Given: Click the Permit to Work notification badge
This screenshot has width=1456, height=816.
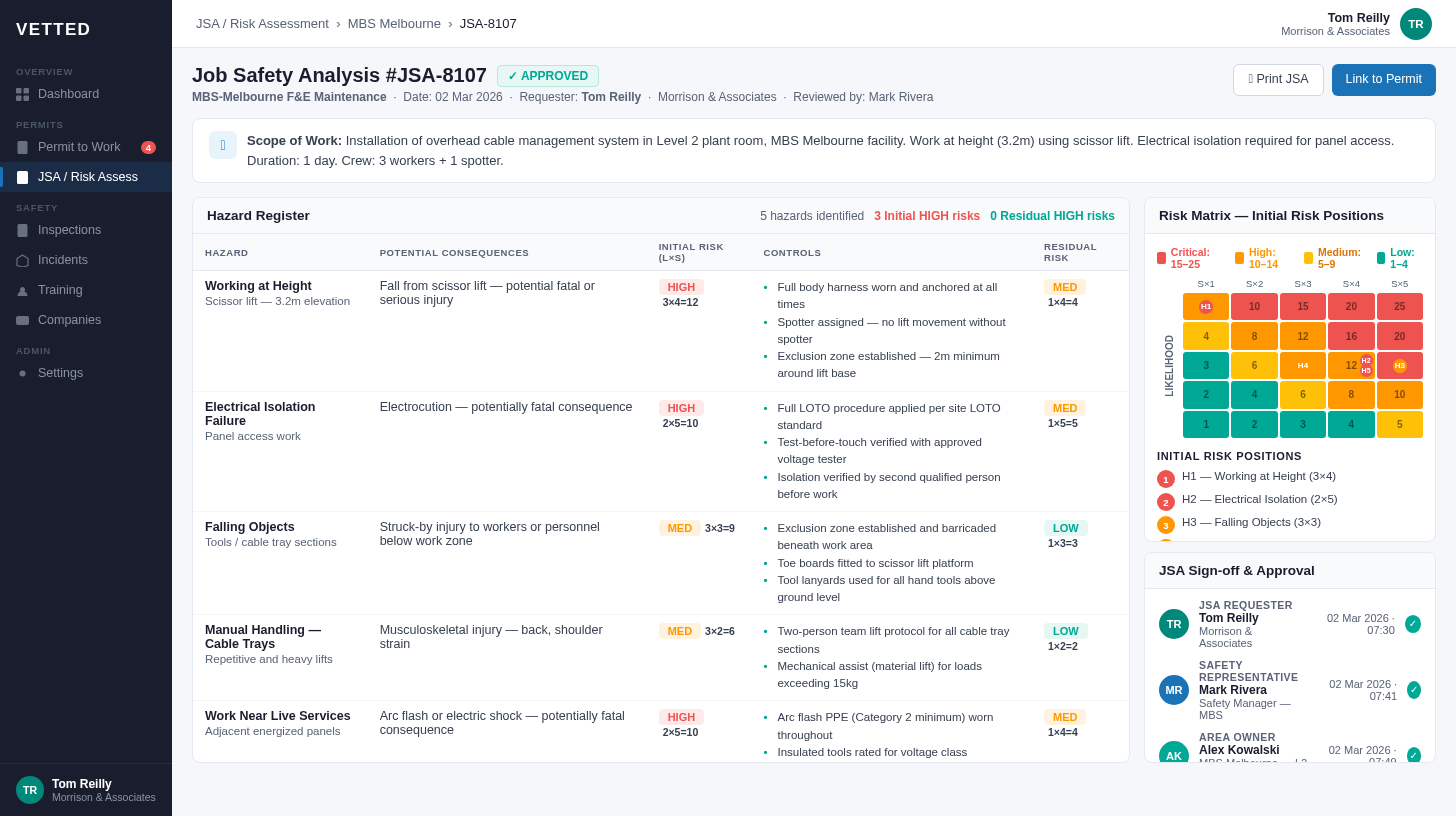Looking at the screenshot, I should pyautogui.click(x=148, y=146).
